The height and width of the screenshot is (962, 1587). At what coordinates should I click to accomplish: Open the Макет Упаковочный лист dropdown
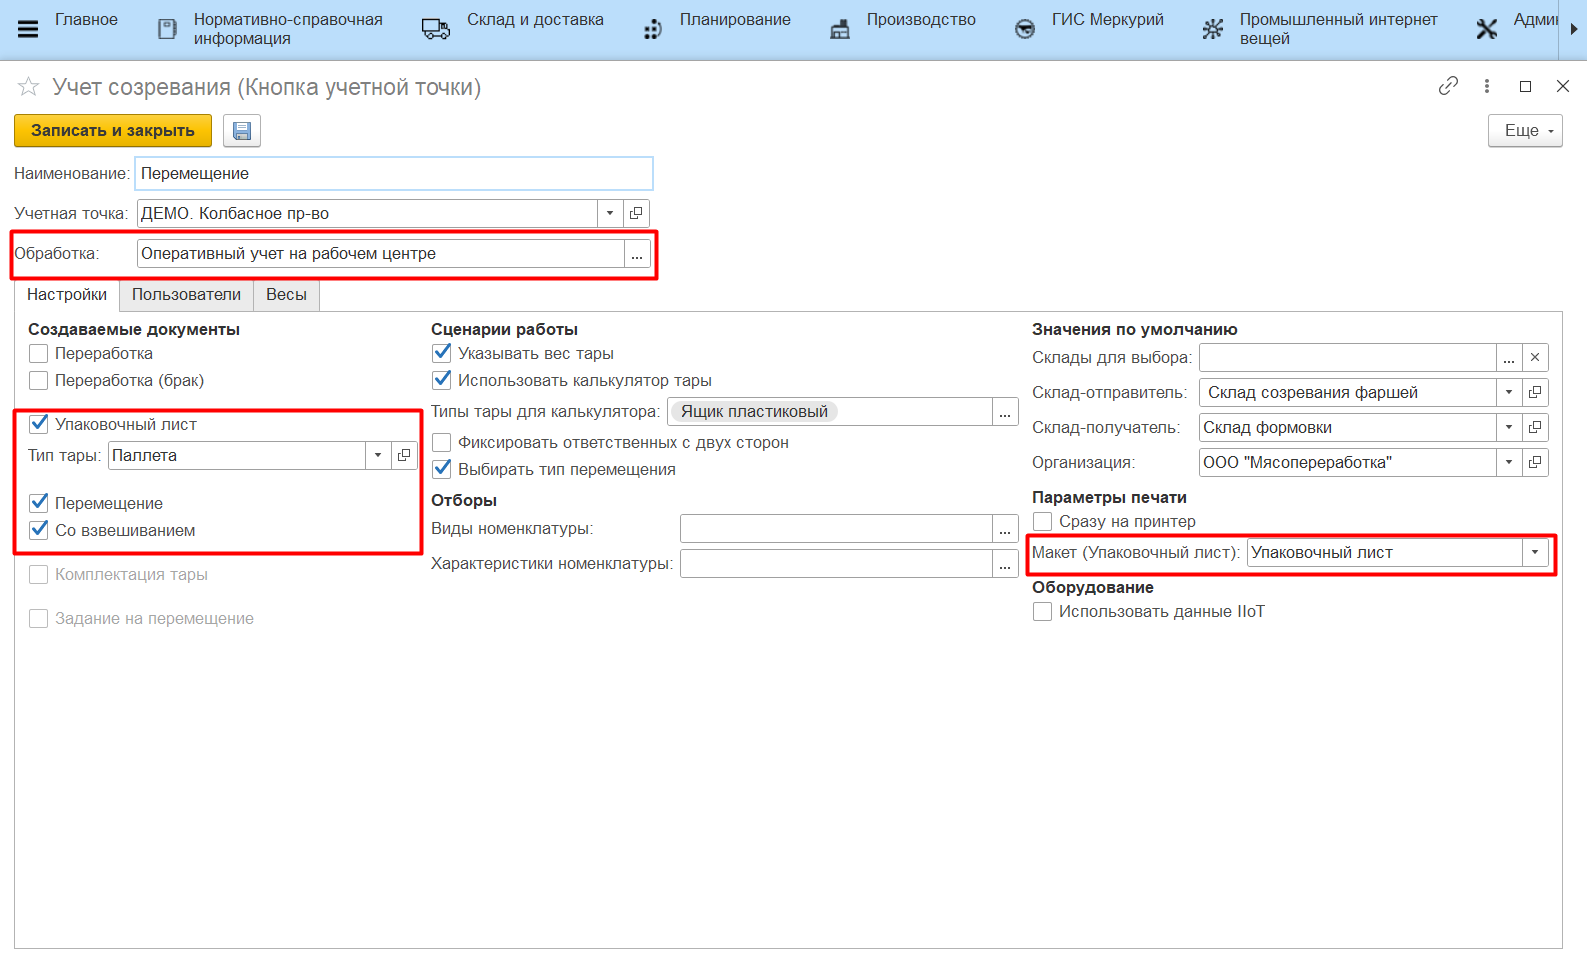(x=1535, y=553)
